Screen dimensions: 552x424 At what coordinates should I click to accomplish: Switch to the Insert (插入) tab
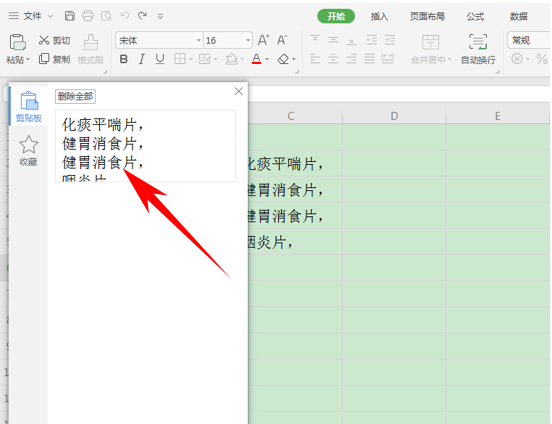coord(379,16)
